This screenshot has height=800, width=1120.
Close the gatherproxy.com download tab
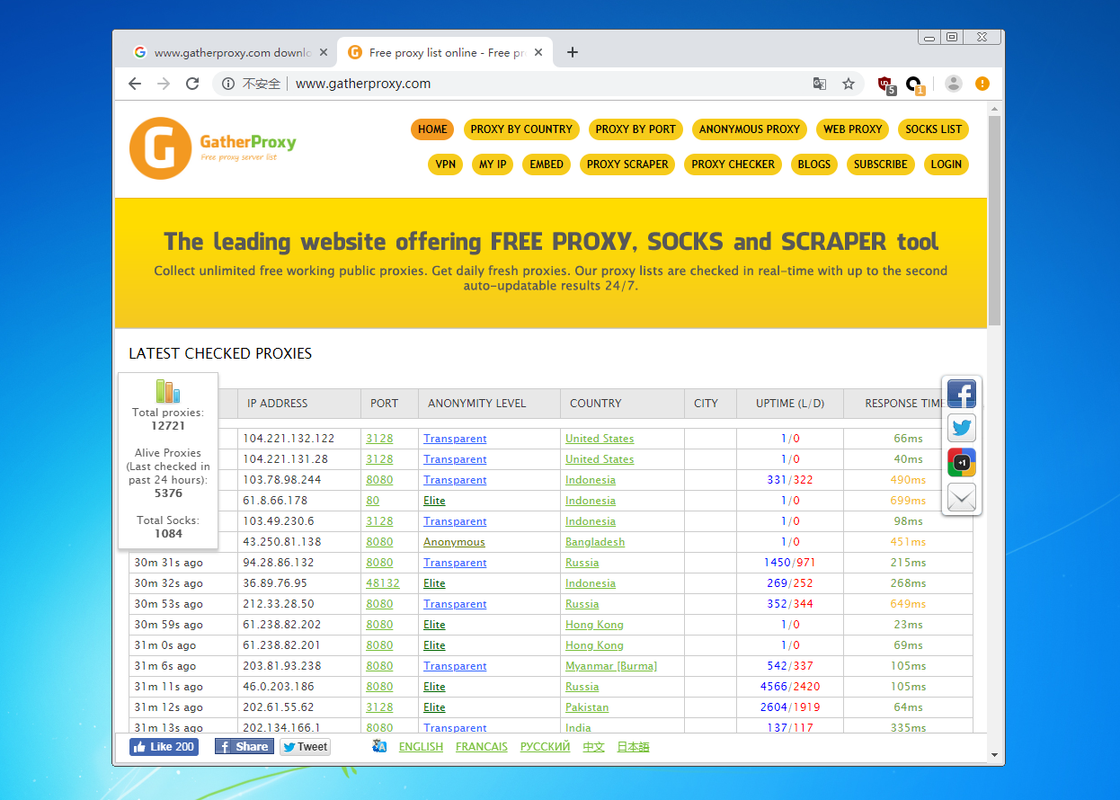[x=324, y=52]
